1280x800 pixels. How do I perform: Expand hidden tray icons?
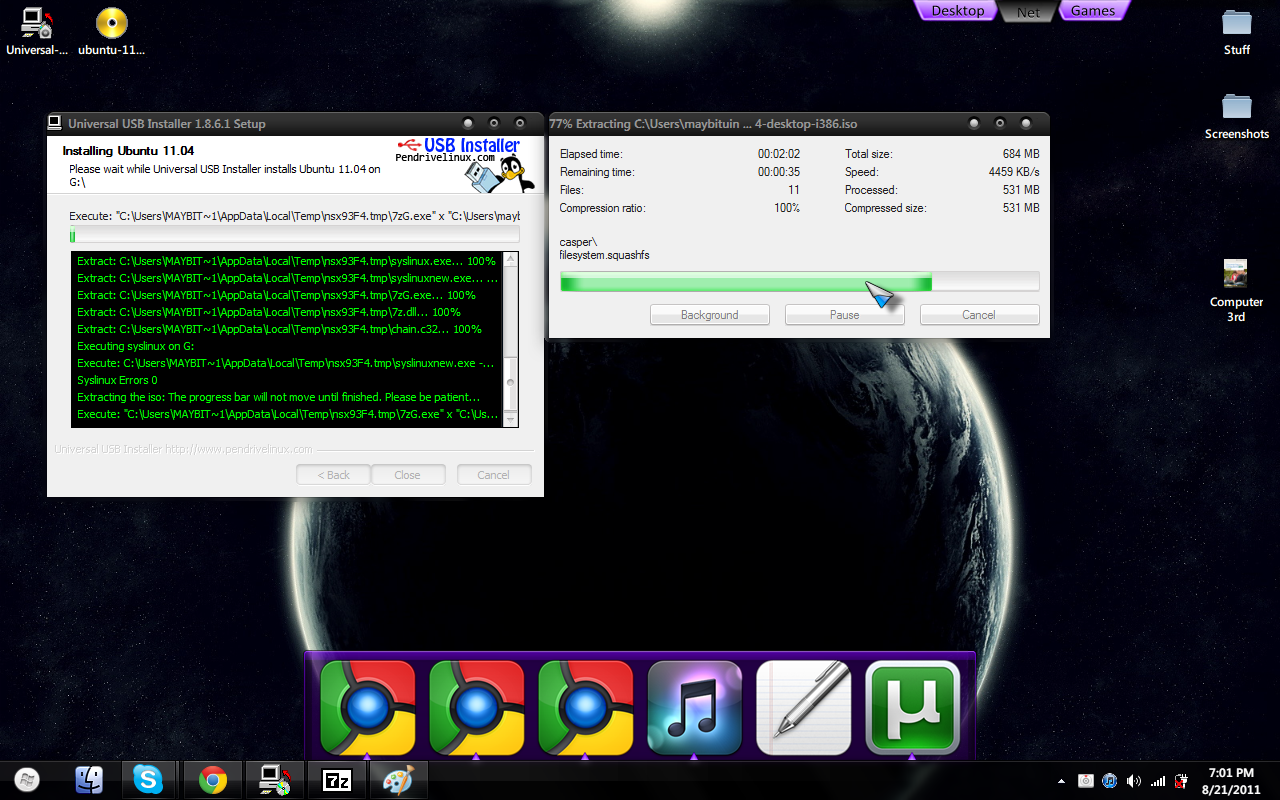1061,780
